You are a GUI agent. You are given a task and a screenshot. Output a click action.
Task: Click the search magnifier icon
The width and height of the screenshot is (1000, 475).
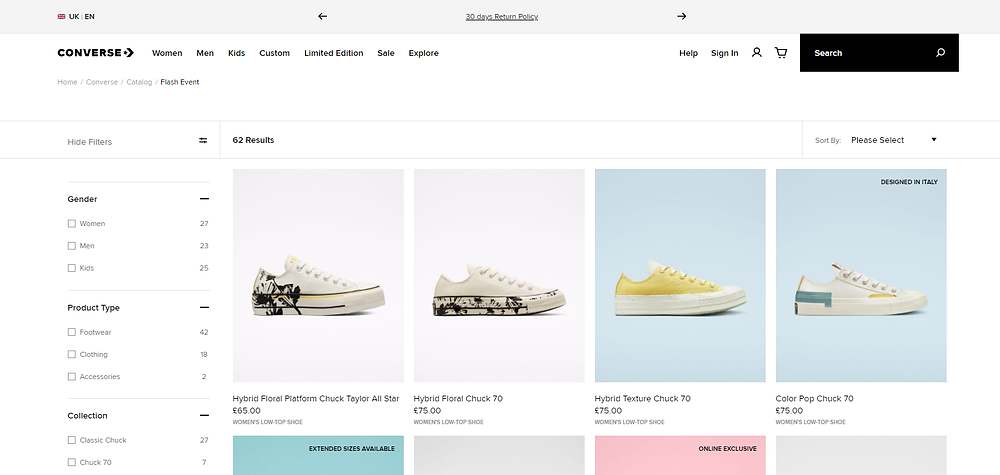(940, 53)
